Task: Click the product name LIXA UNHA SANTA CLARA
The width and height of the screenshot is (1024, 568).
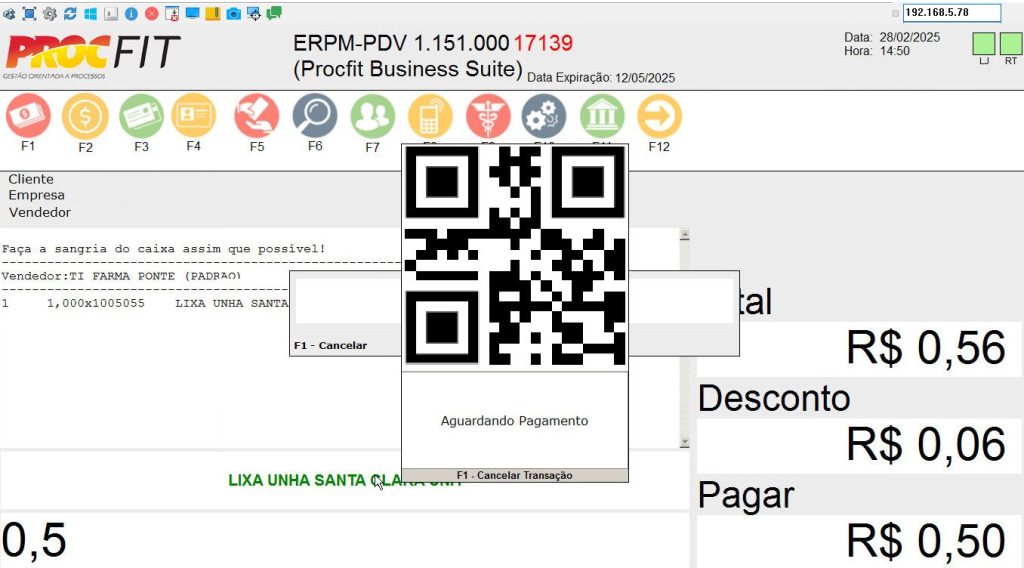Action: coord(345,481)
